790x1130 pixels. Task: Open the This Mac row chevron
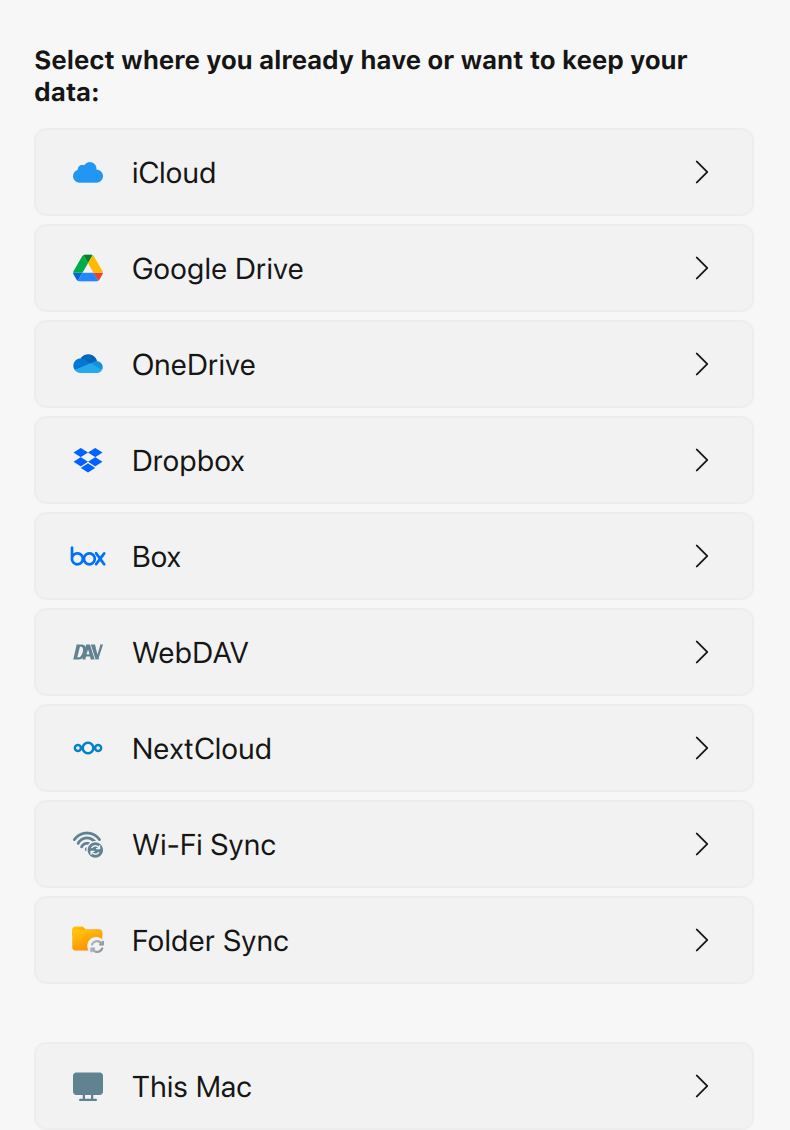[x=701, y=1086]
